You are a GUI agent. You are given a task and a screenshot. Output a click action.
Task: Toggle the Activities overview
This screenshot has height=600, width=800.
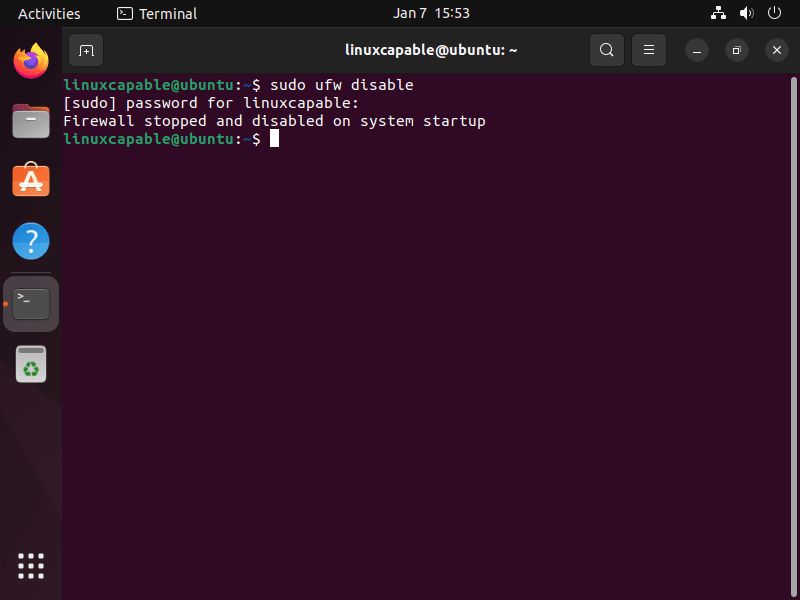(x=48, y=13)
